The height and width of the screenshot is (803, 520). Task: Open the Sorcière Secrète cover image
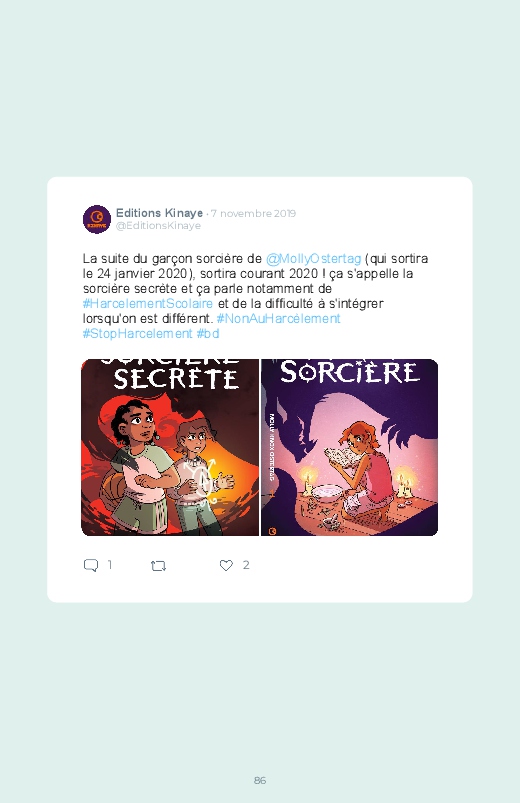170,448
